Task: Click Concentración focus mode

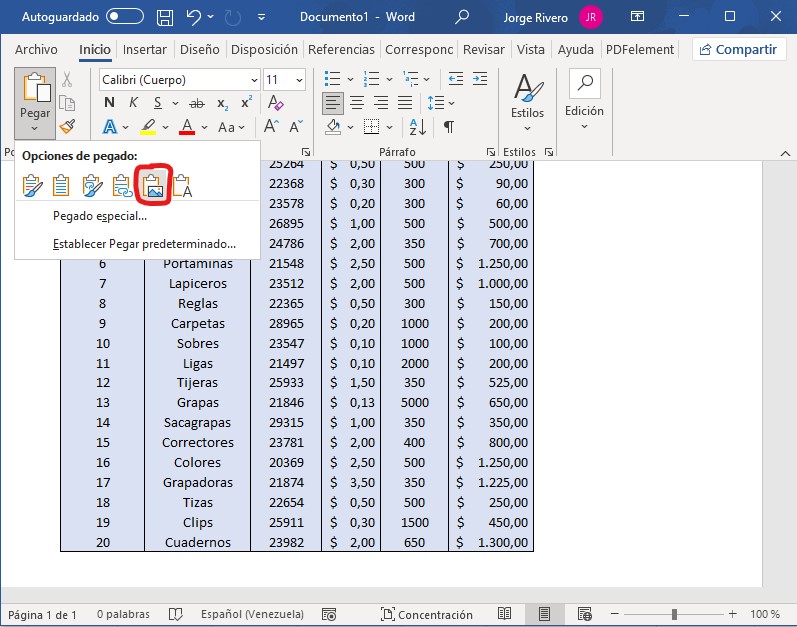Action: [x=427, y=615]
